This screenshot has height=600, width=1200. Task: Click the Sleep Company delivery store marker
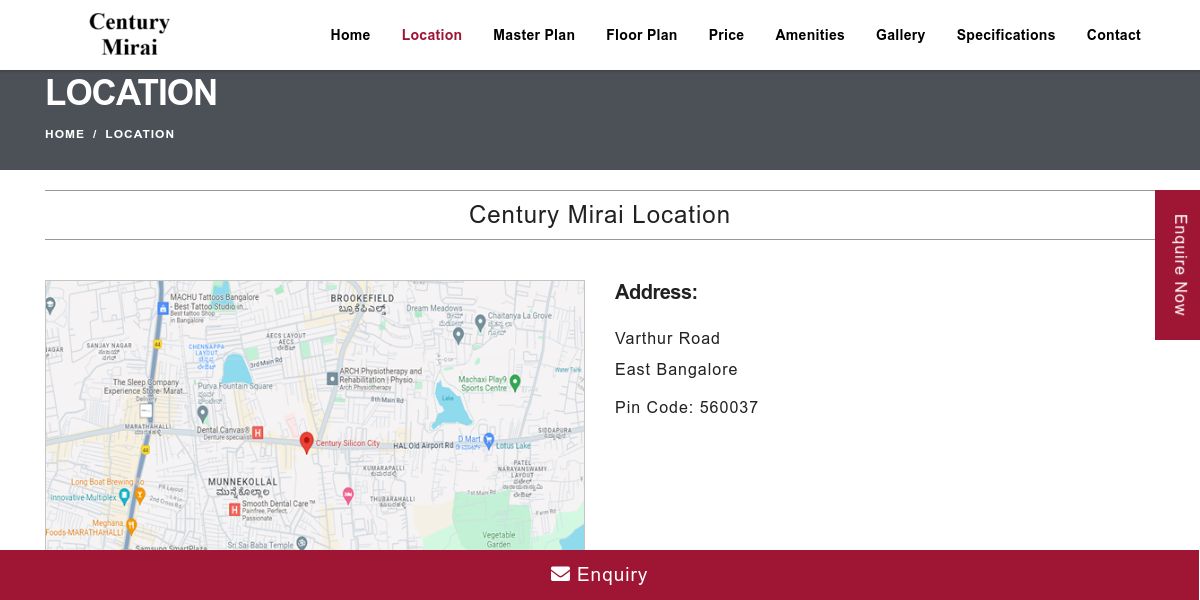tap(146, 411)
